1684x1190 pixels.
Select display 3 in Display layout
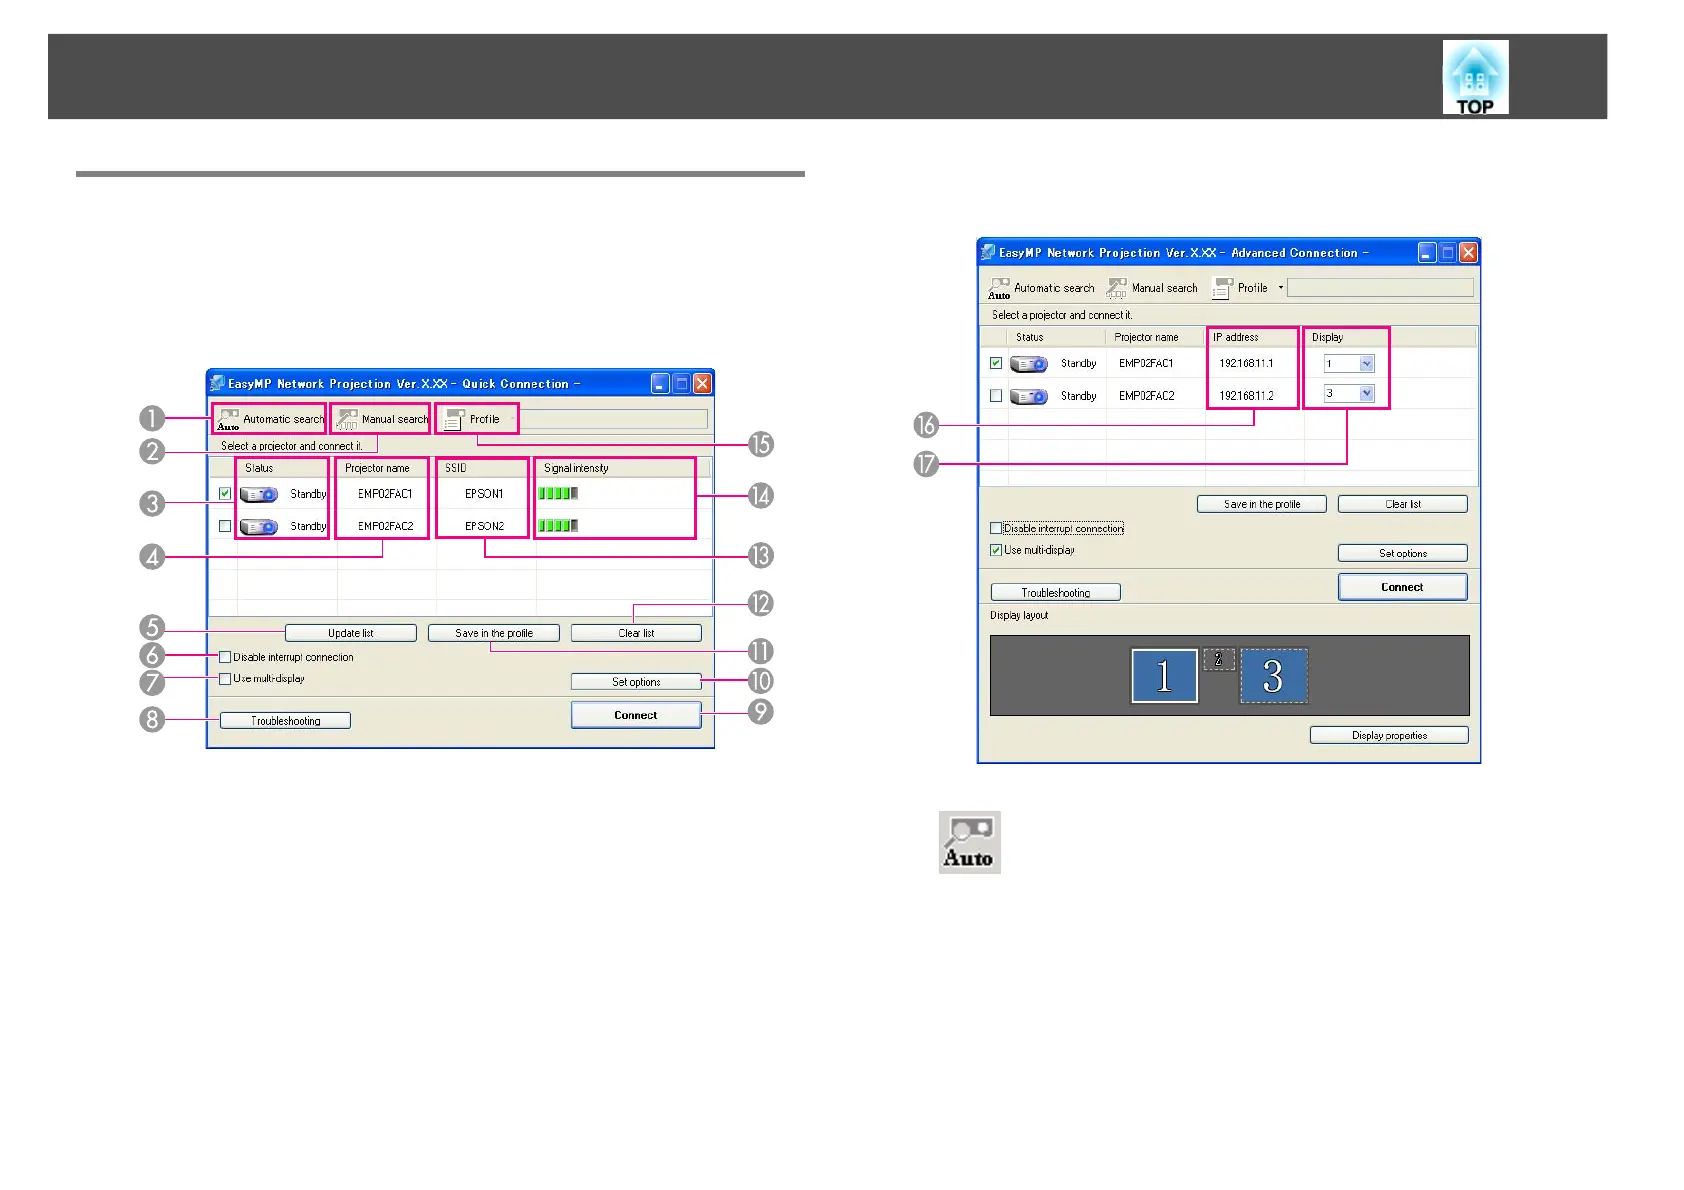point(1274,676)
